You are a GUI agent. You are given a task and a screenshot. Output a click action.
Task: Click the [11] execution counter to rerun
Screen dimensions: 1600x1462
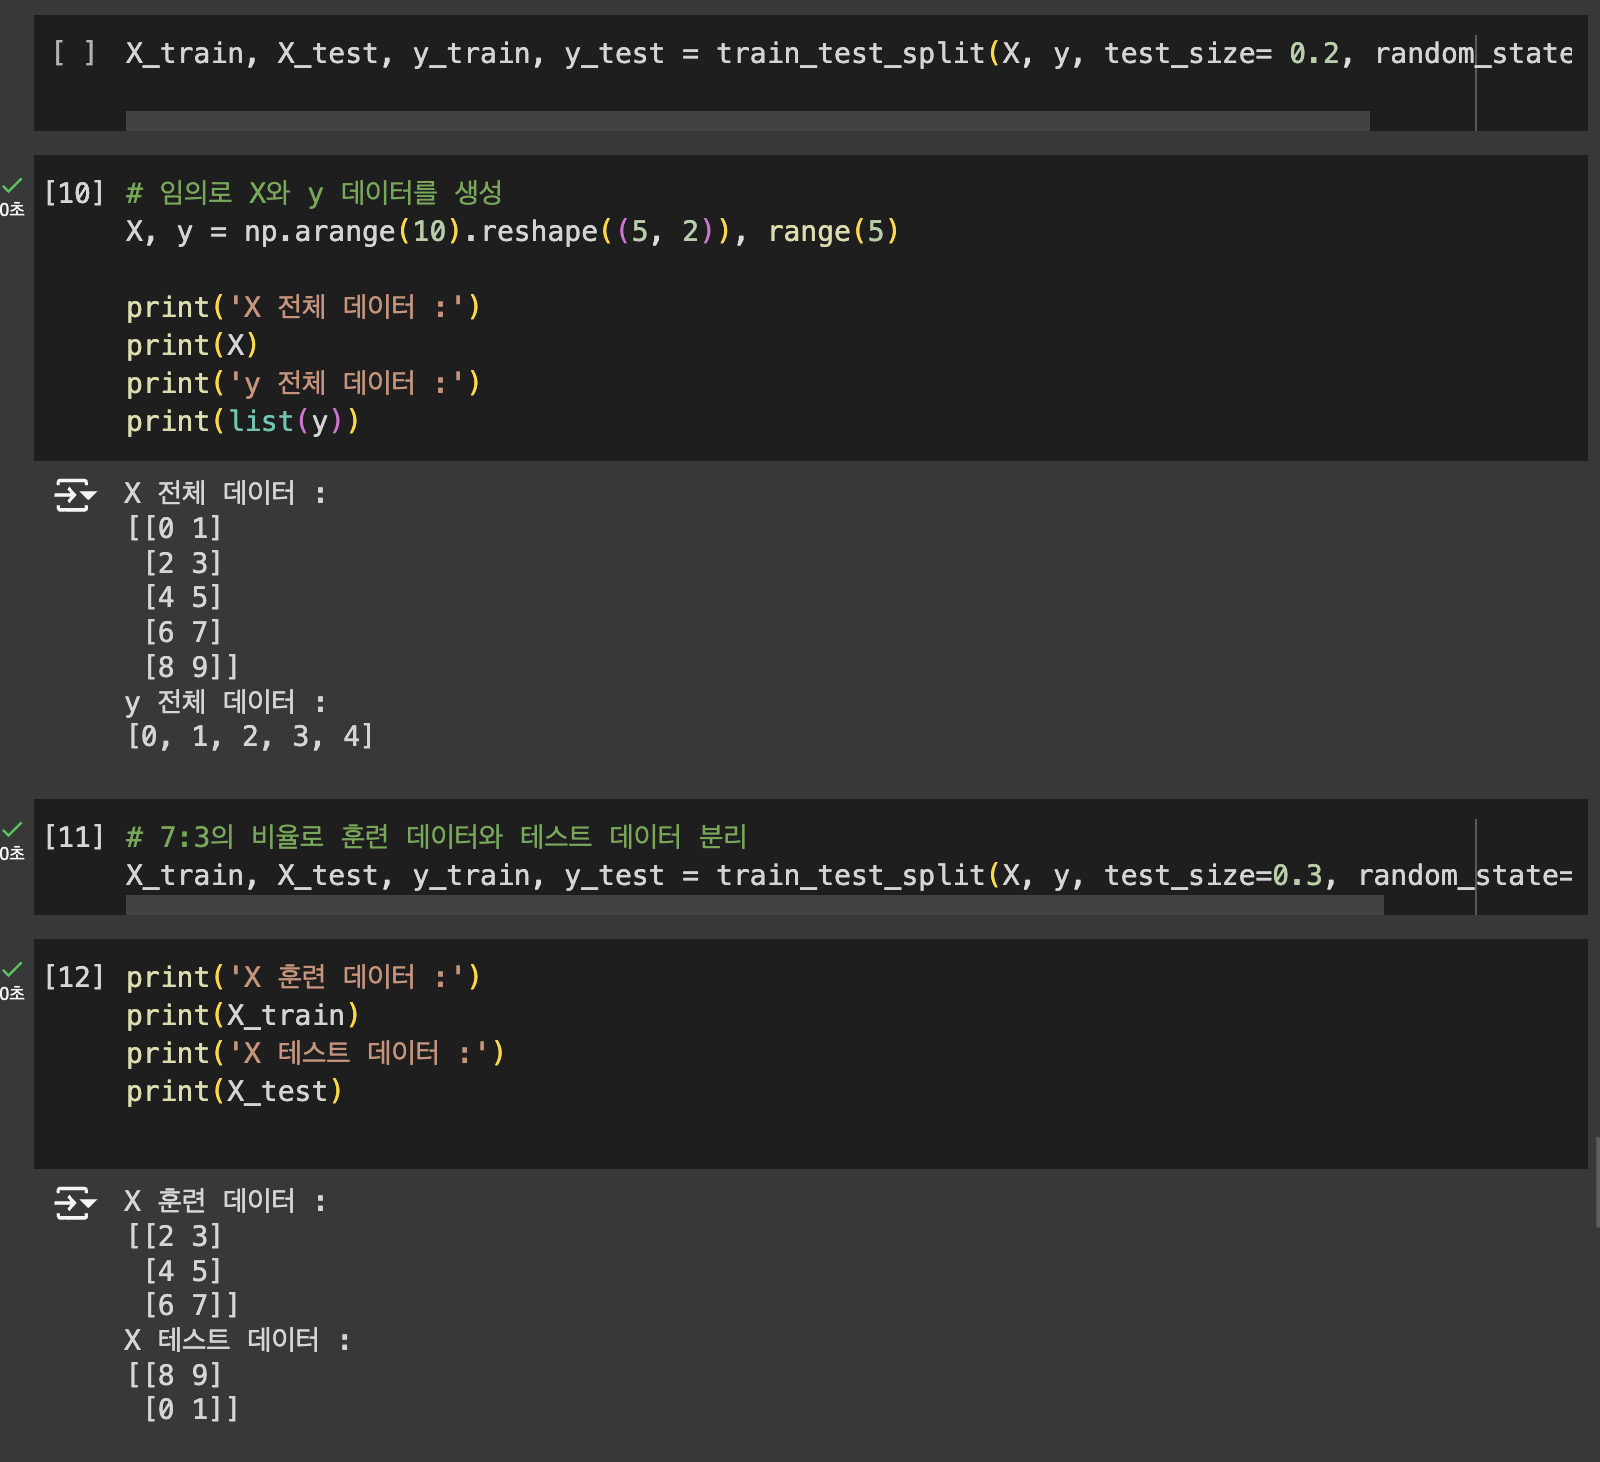point(74,837)
